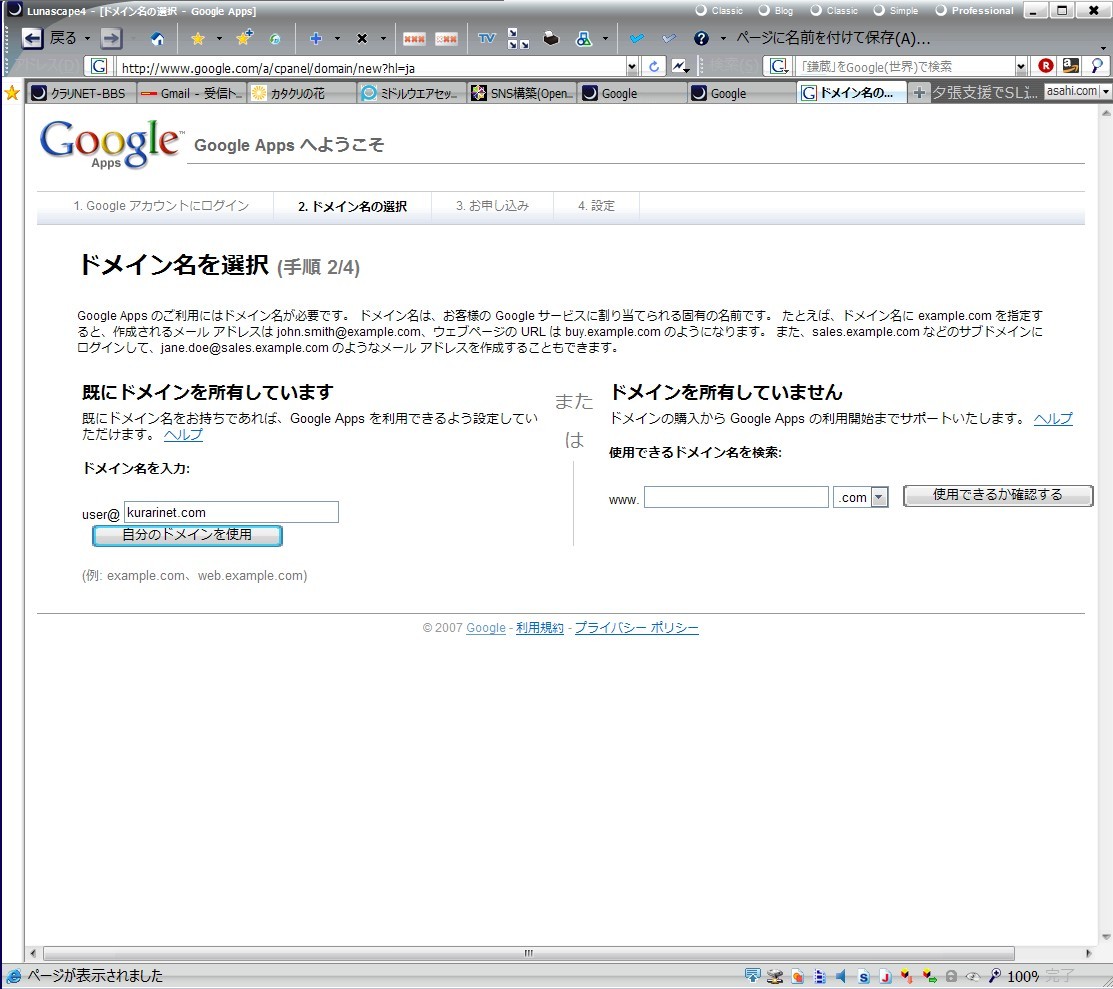
Task: Click the browser address URL field
Action: [373, 67]
